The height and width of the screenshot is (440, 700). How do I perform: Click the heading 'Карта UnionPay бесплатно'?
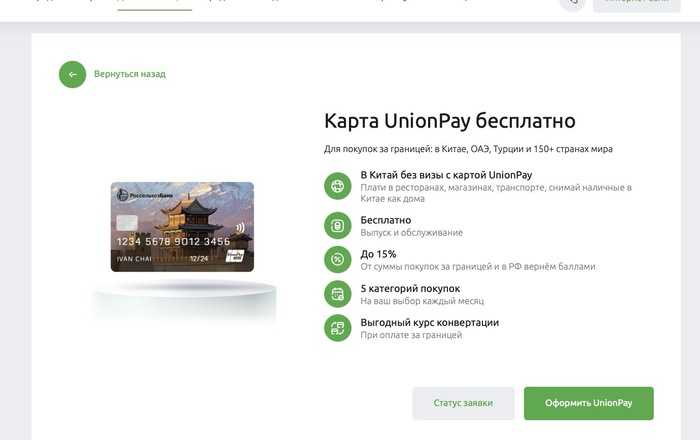(x=450, y=121)
